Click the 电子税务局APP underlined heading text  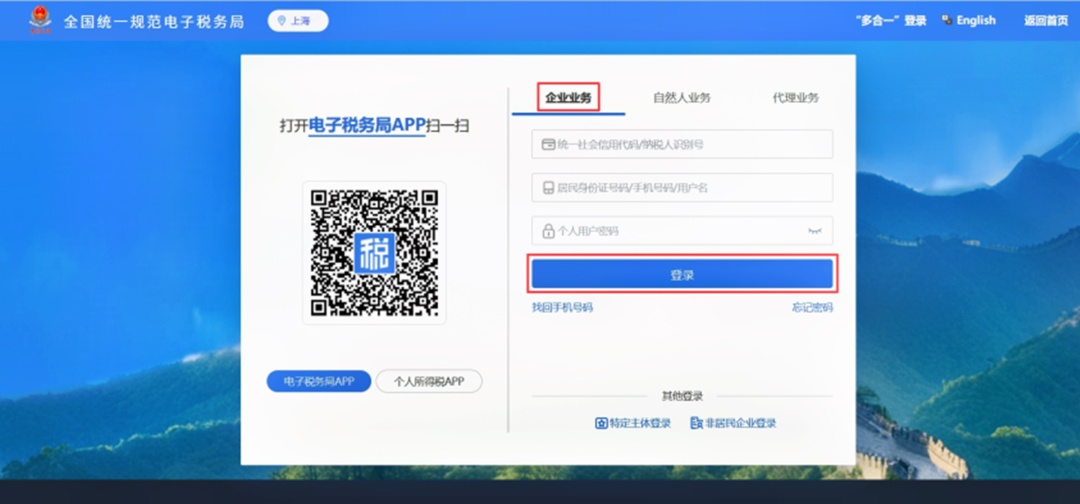[366, 125]
